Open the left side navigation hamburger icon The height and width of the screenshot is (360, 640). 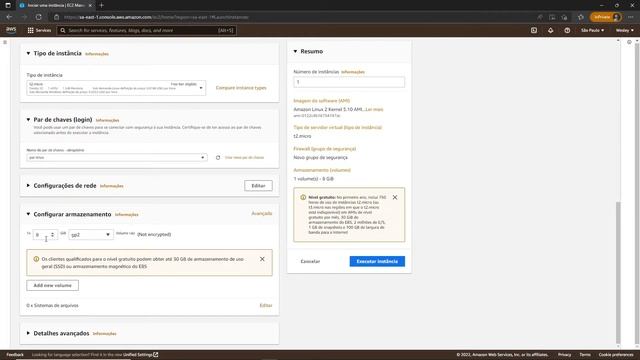point(5,42)
